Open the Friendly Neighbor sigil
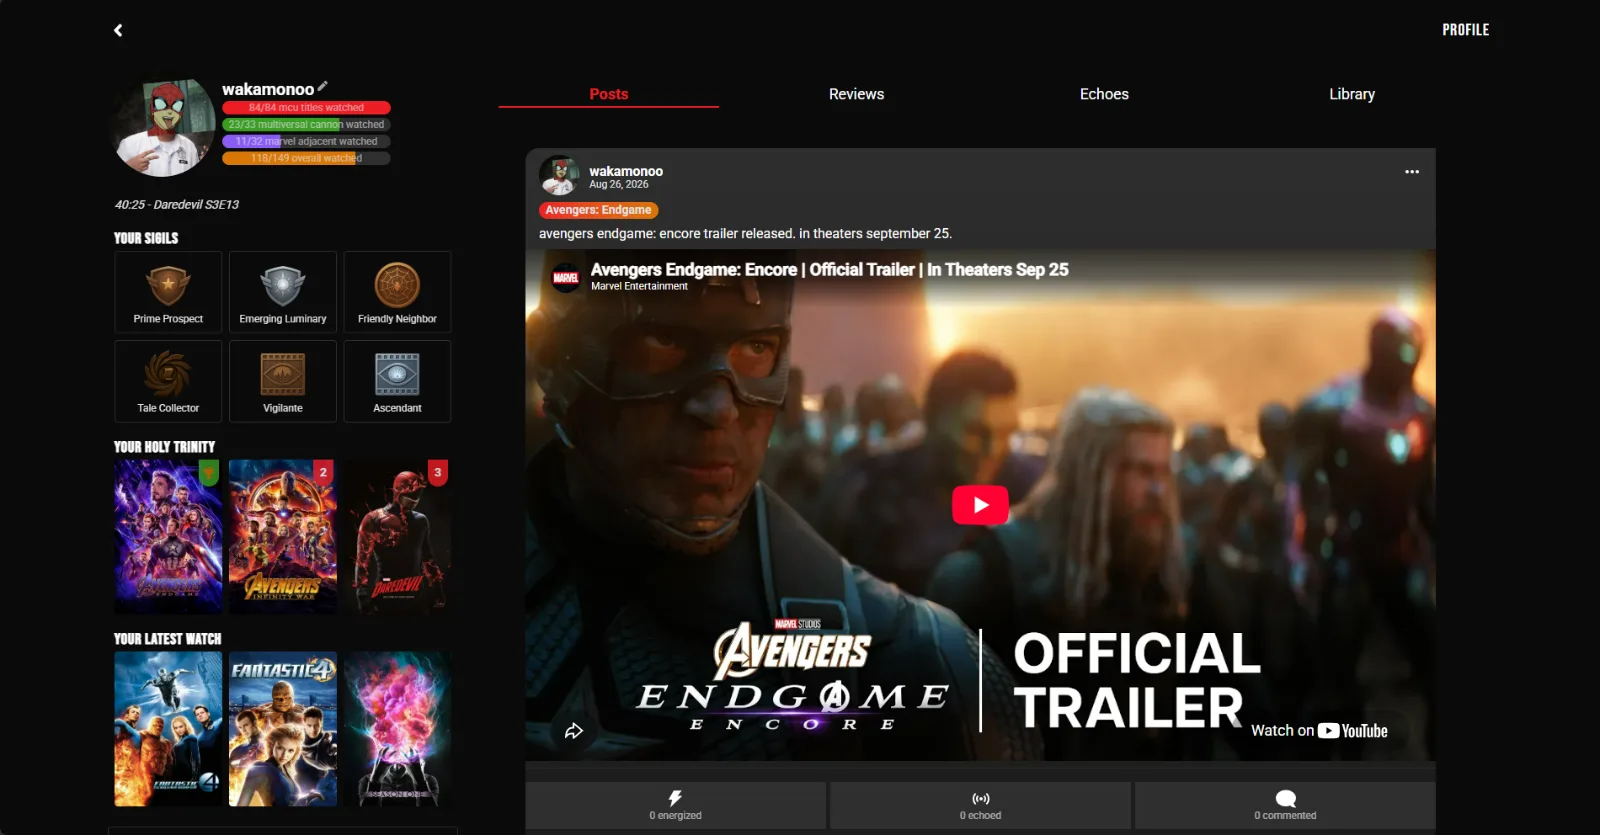This screenshot has height=835, width=1600. (x=397, y=292)
